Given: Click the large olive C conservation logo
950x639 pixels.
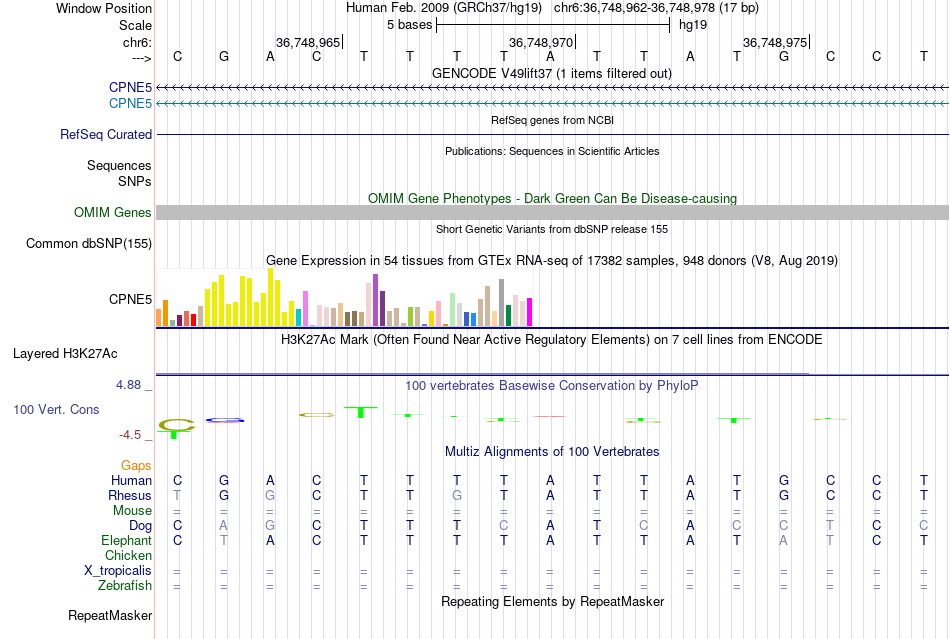Looking at the screenshot, I should coord(176,425).
